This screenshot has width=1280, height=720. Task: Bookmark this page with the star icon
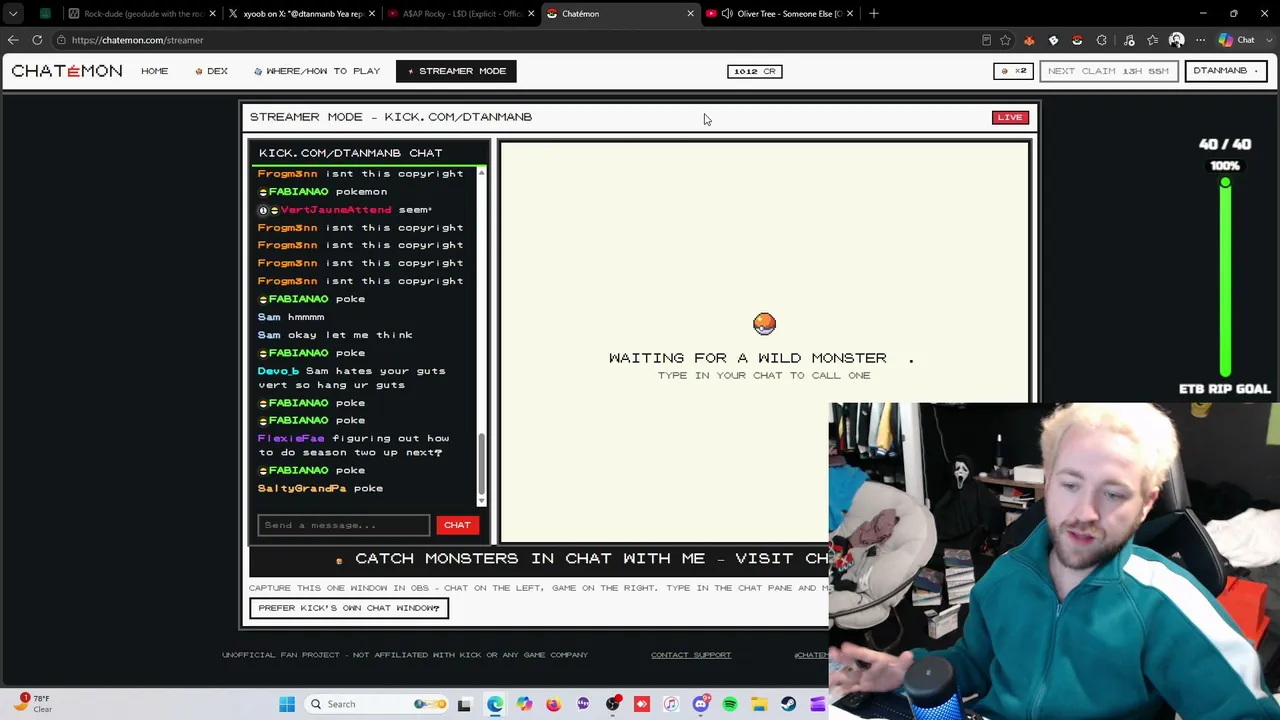coord(1005,40)
